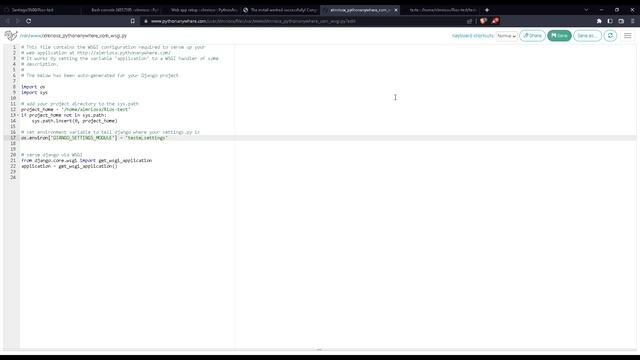Click the Brave shield icon

pyautogui.click(x=483, y=21)
